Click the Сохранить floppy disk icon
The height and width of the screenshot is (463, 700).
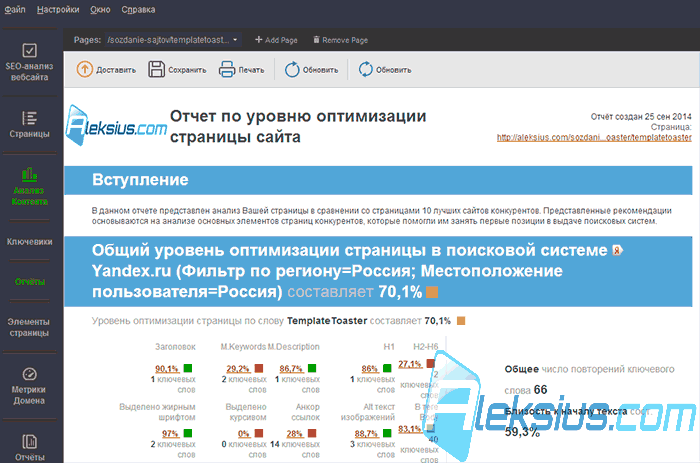coord(156,70)
